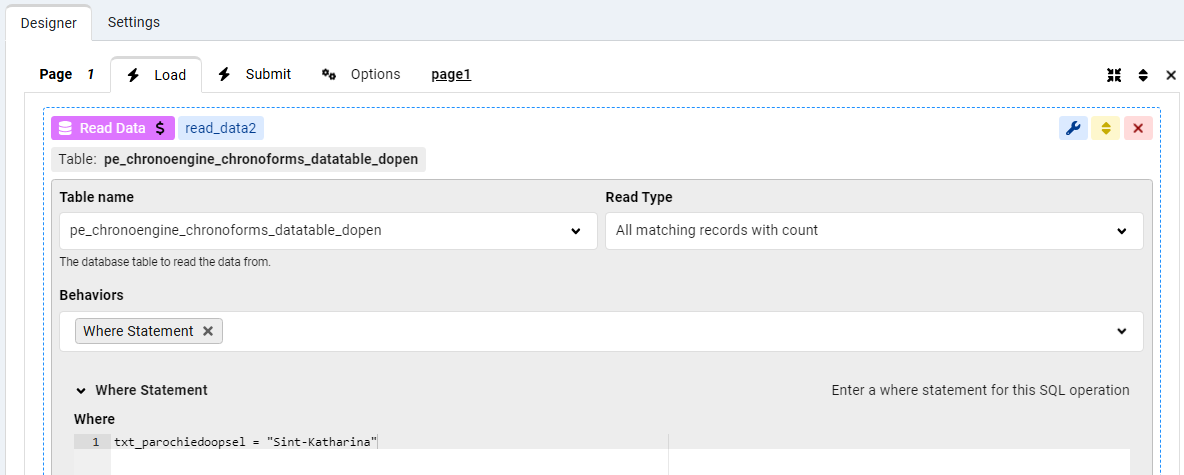Screen dimensions: 1184x475
Task: Click the compress page icon at top right
Action: coord(1114,75)
